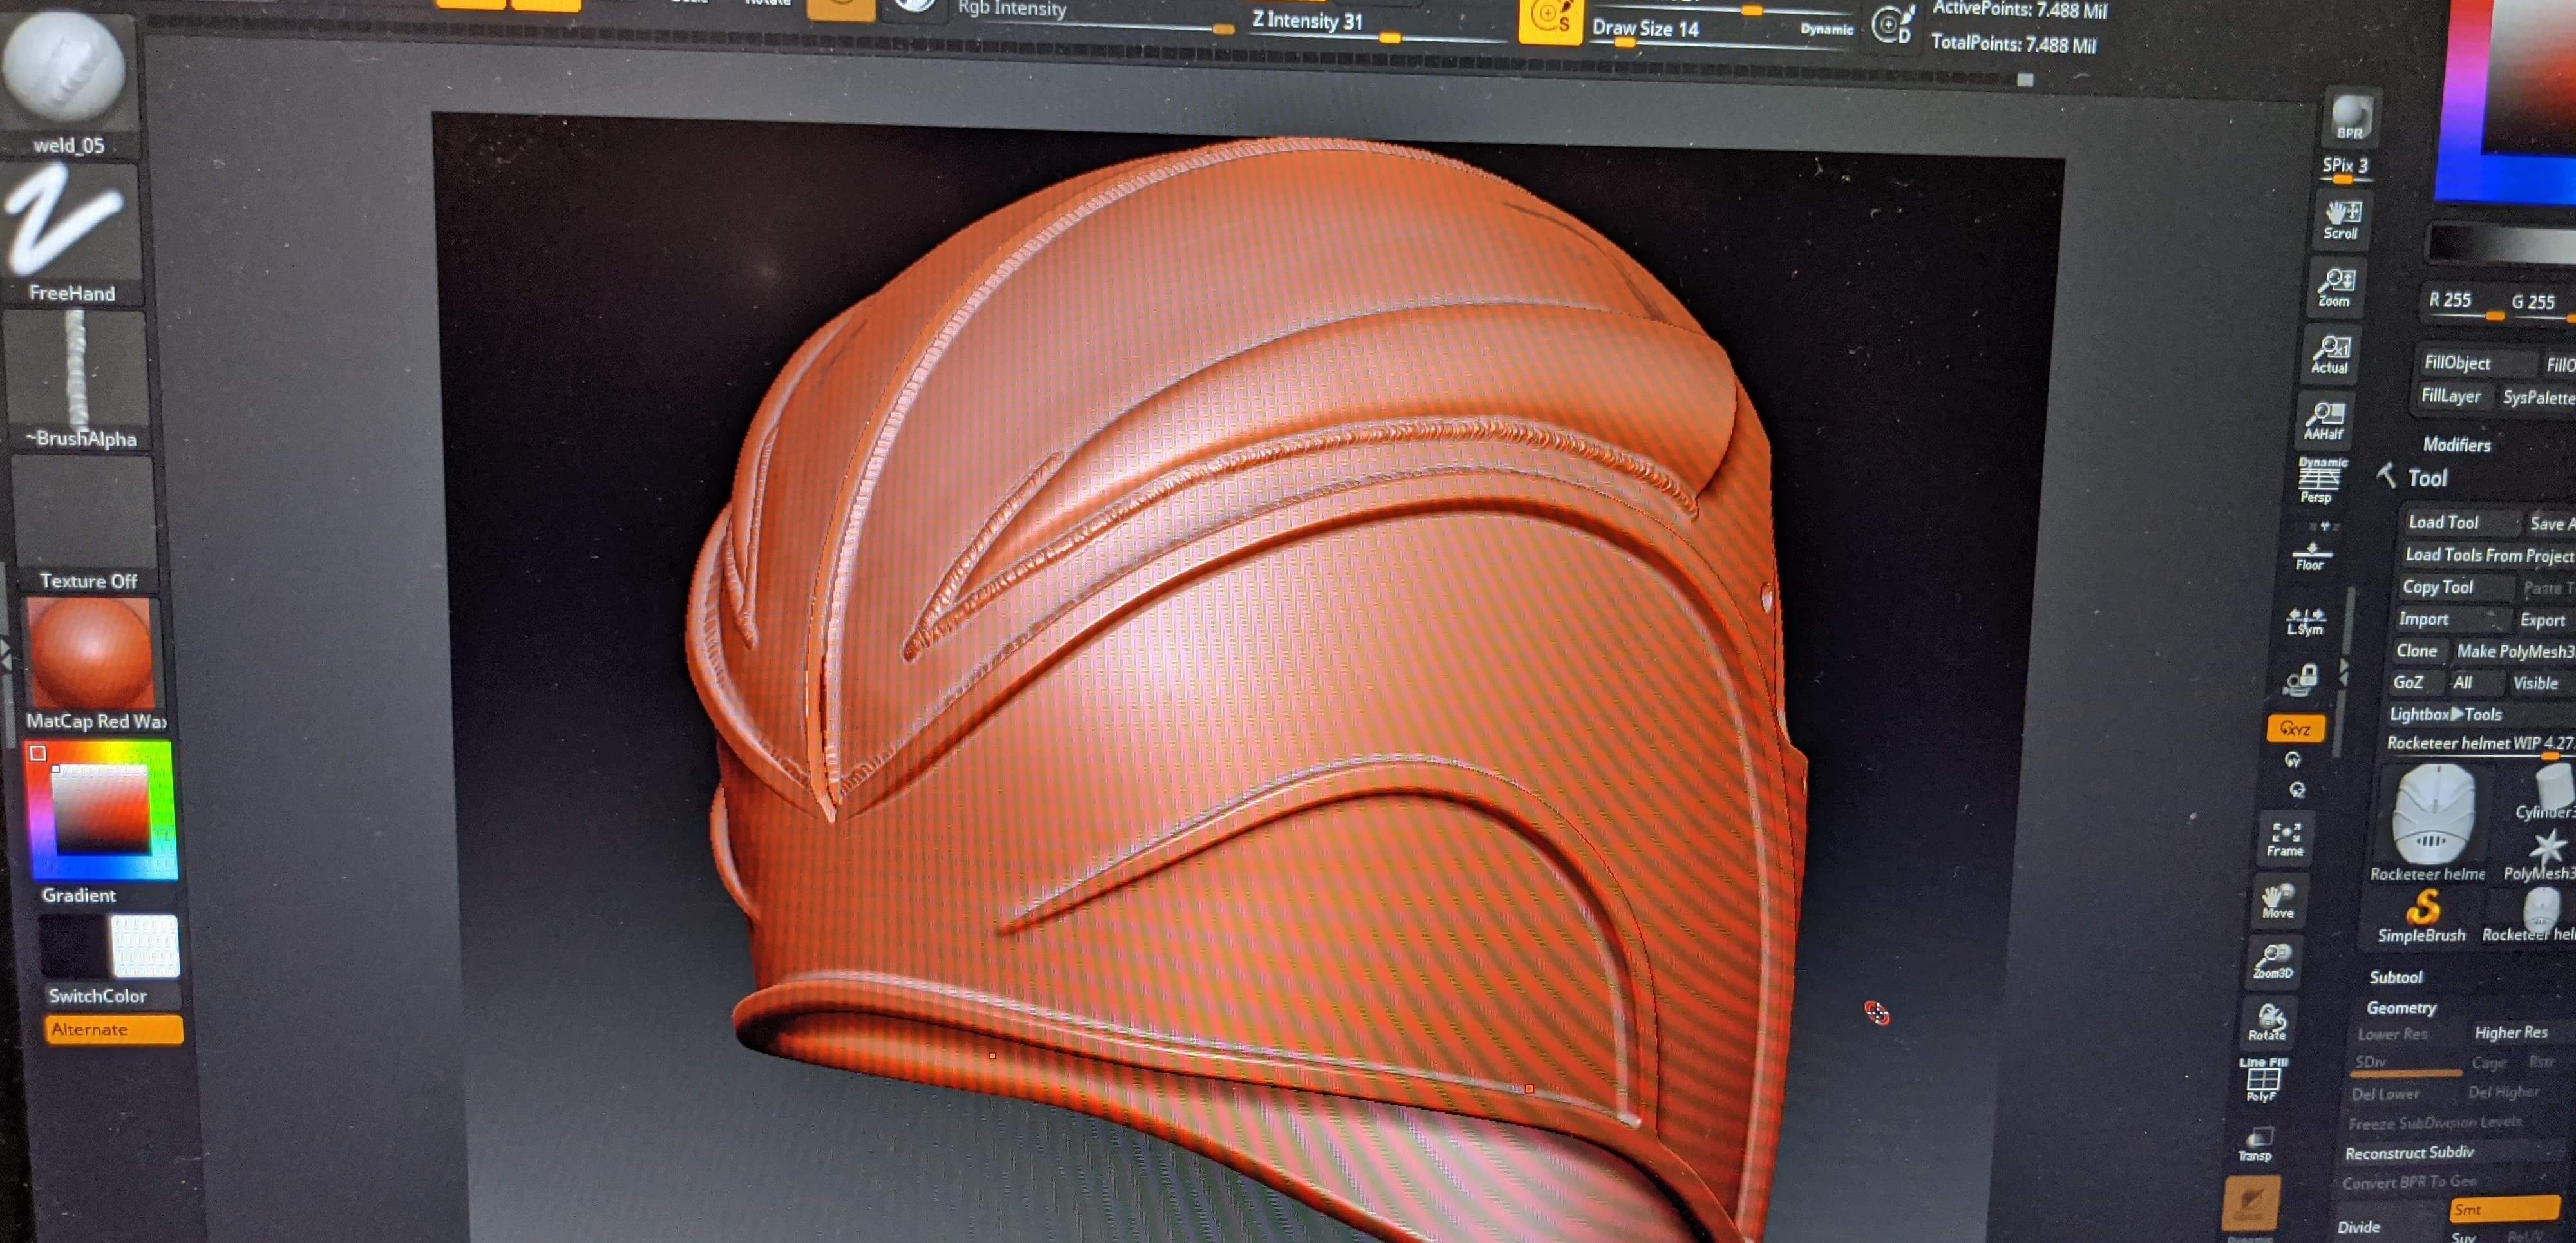Toggle XYZ rotation mode

(x=2295, y=729)
